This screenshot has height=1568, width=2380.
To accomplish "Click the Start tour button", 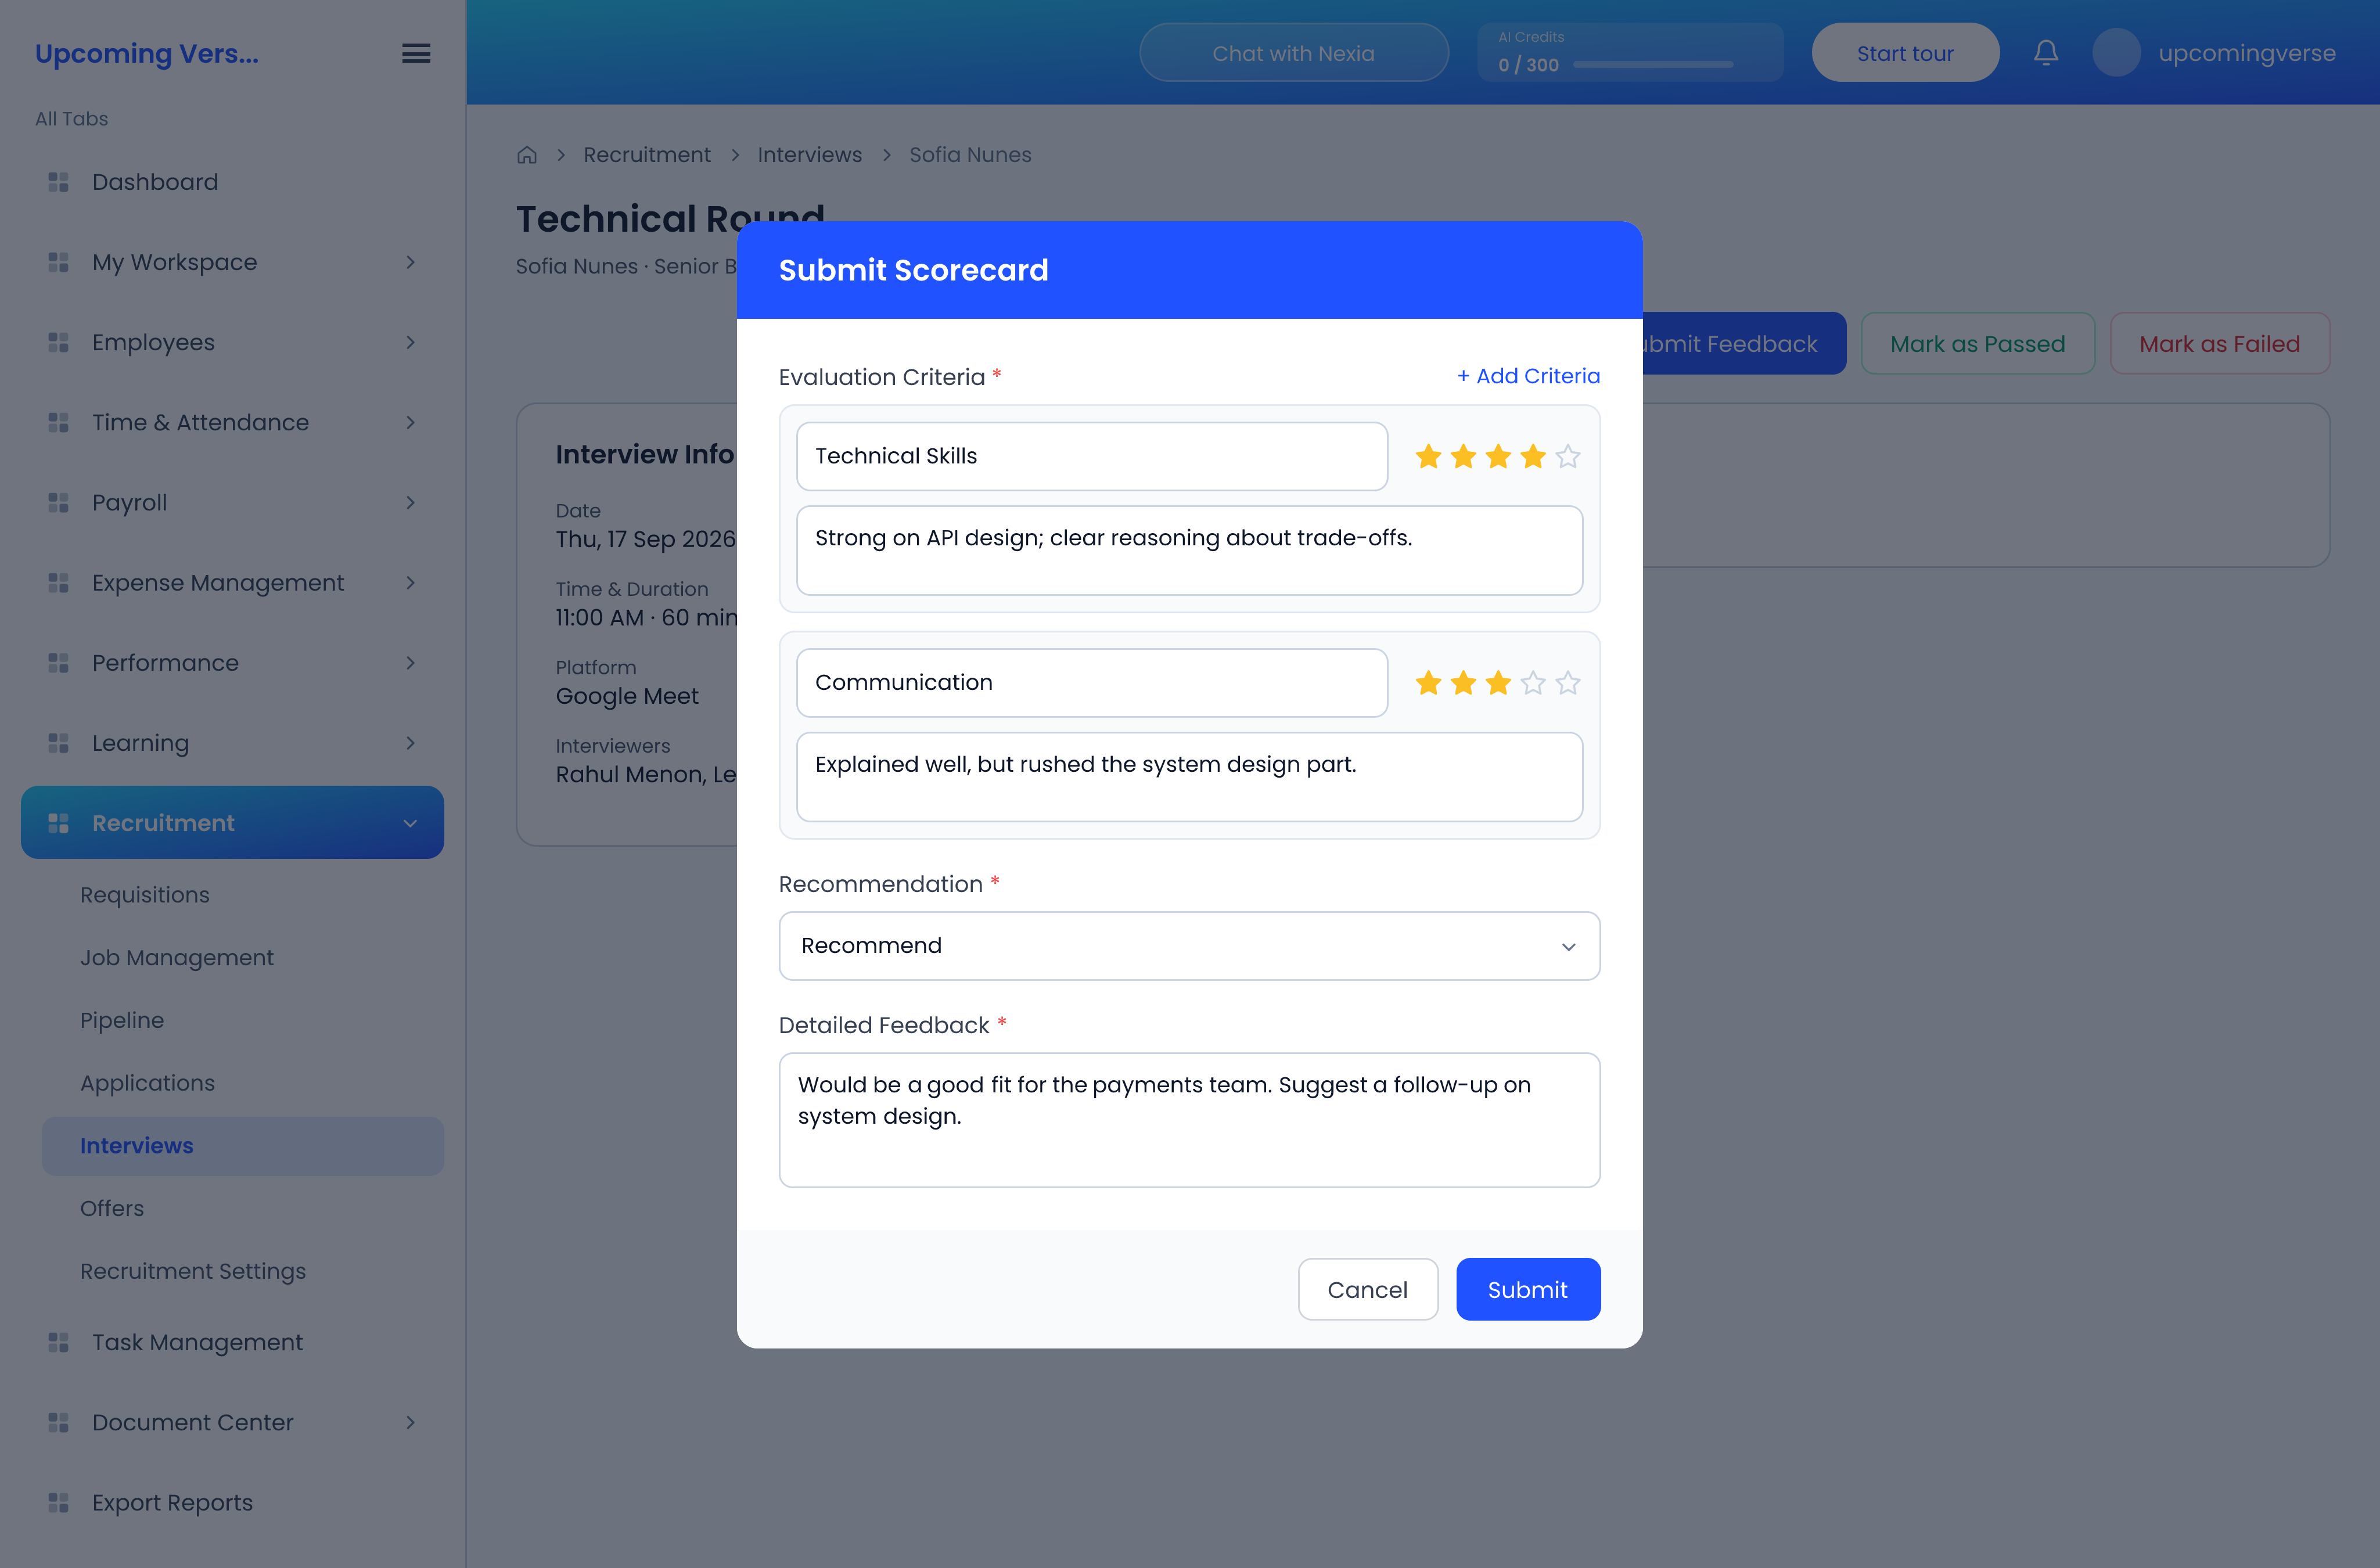I will coord(1905,53).
